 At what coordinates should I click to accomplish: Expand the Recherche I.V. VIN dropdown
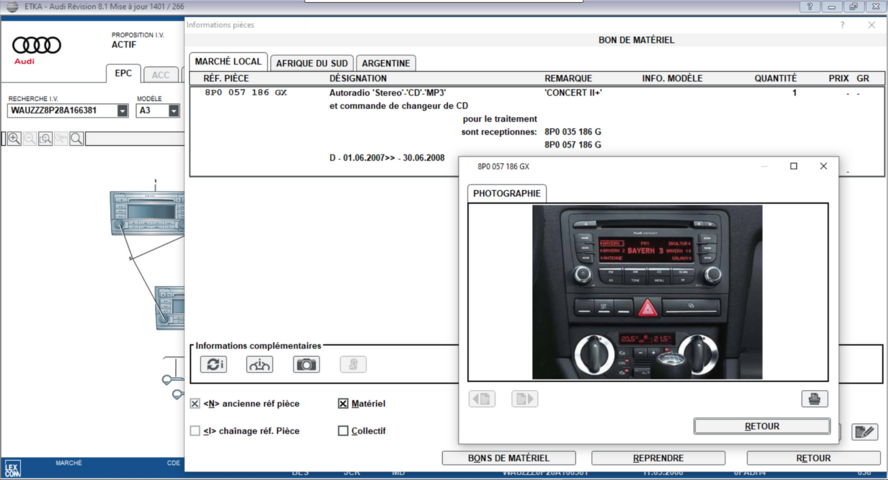[122, 110]
